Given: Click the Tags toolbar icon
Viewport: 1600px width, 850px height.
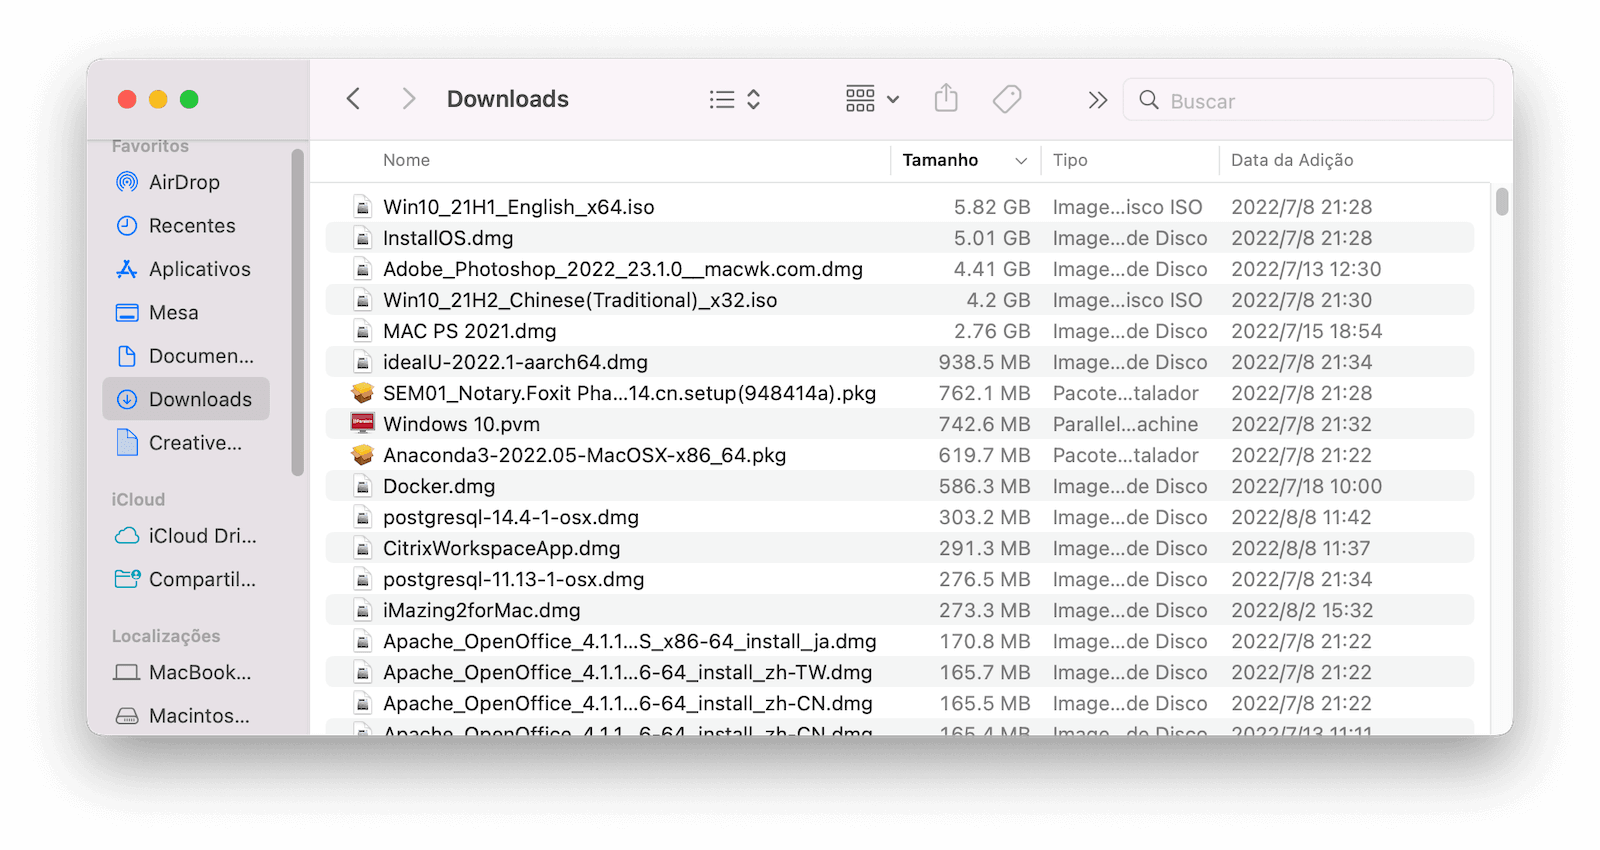Looking at the screenshot, I should click(1007, 99).
